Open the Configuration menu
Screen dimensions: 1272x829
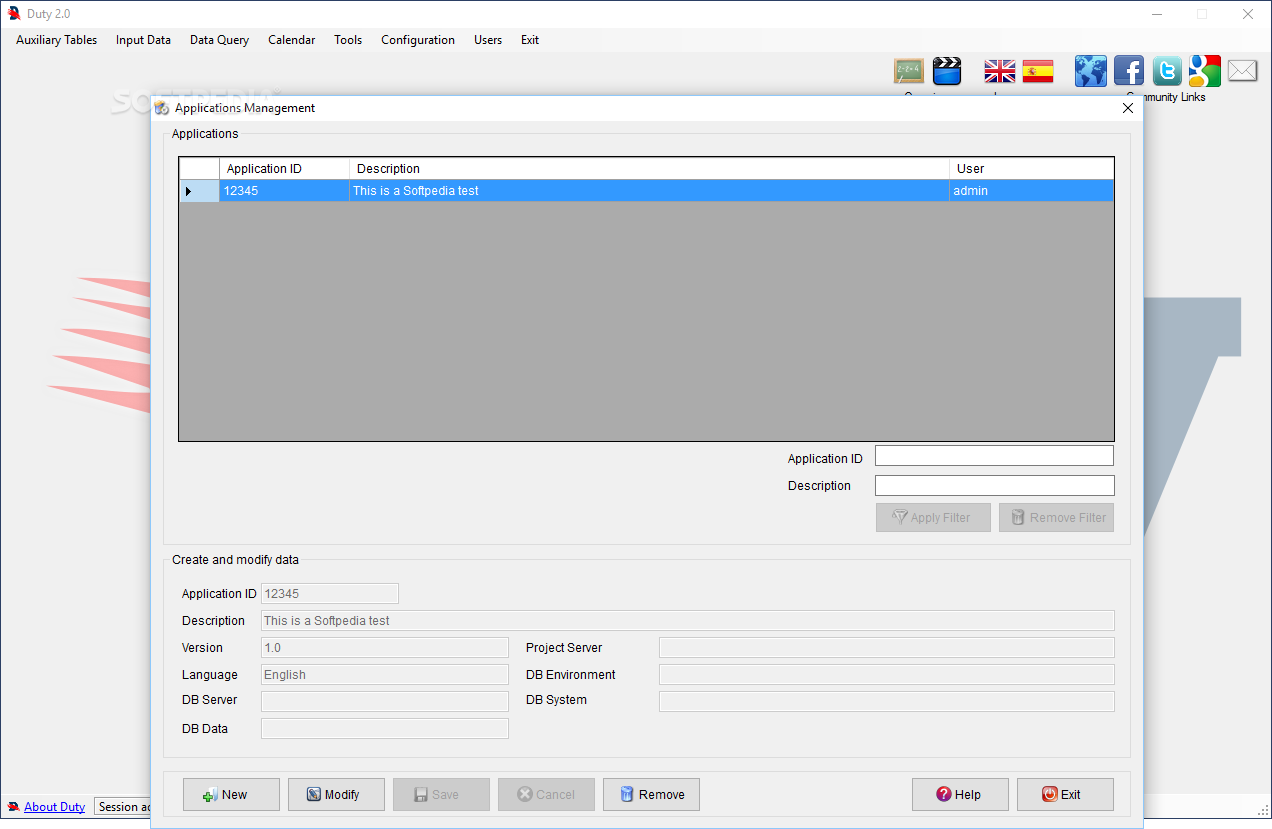pyautogui.click(x=418, y=40)
